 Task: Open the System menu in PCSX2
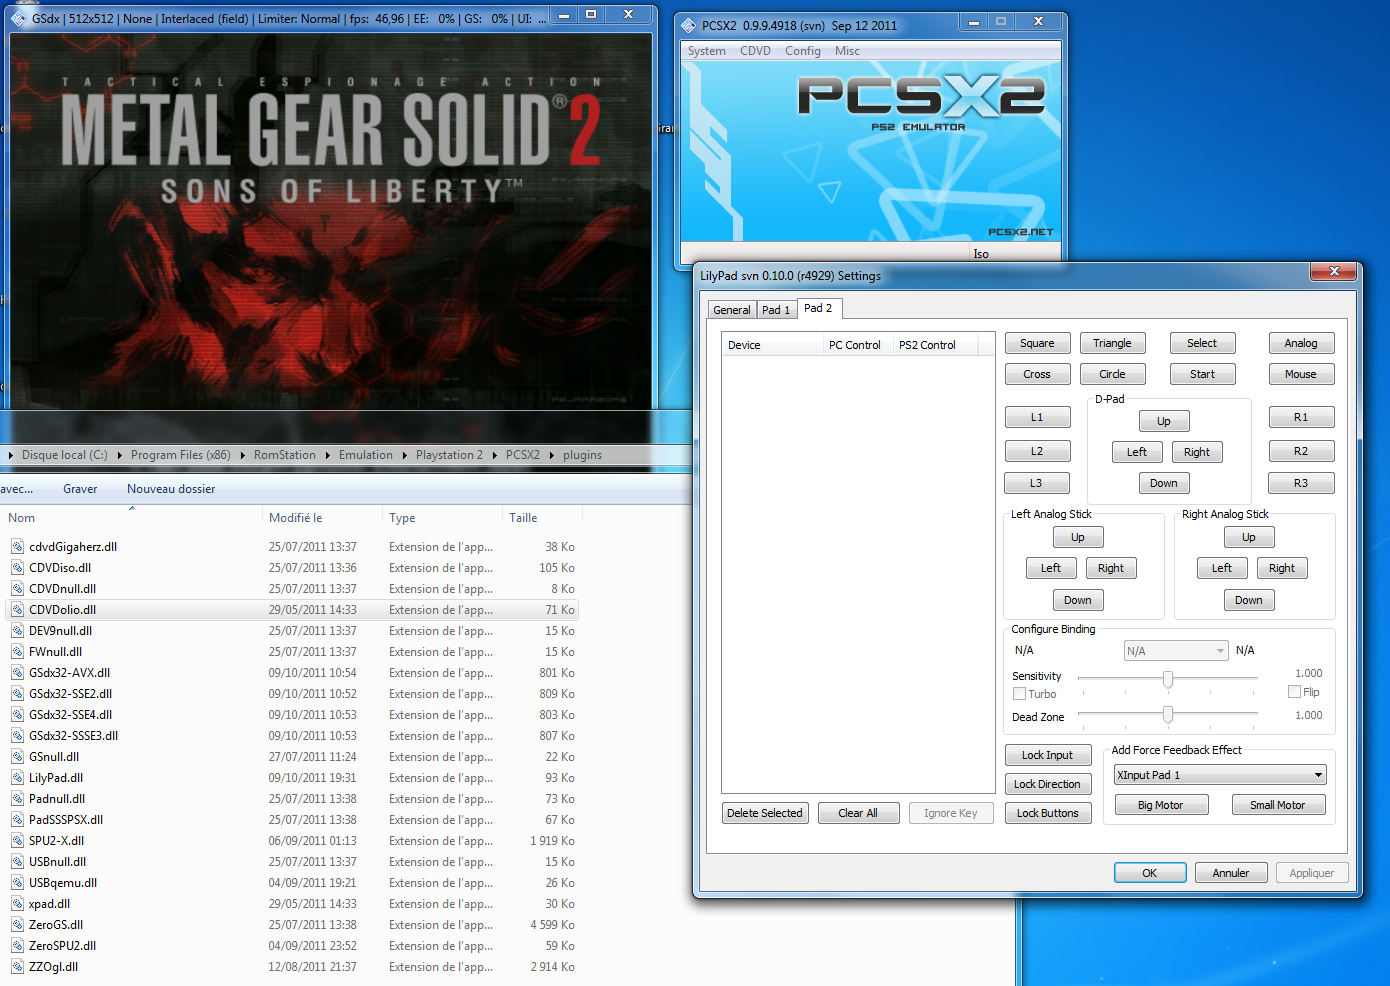coord(706,51)
